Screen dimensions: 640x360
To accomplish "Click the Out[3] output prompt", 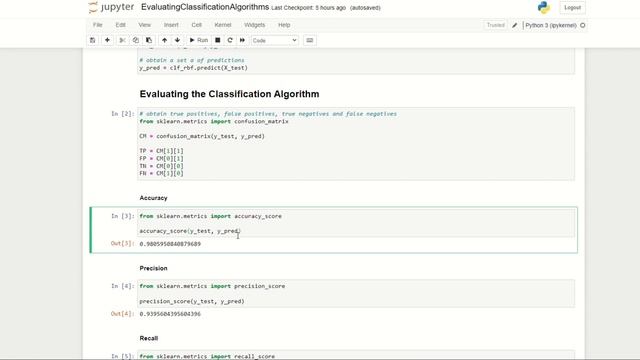I will (122, 244).
